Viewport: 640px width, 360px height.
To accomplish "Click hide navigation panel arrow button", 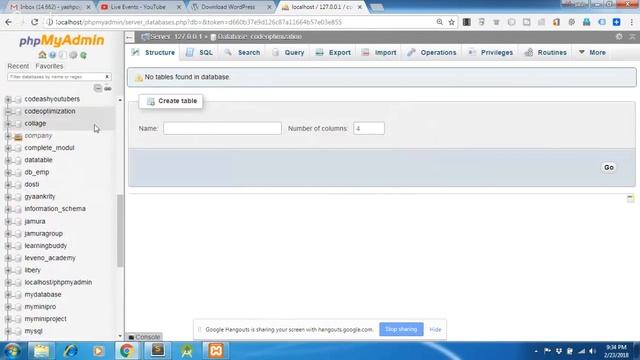I will (x=129, y=37).
